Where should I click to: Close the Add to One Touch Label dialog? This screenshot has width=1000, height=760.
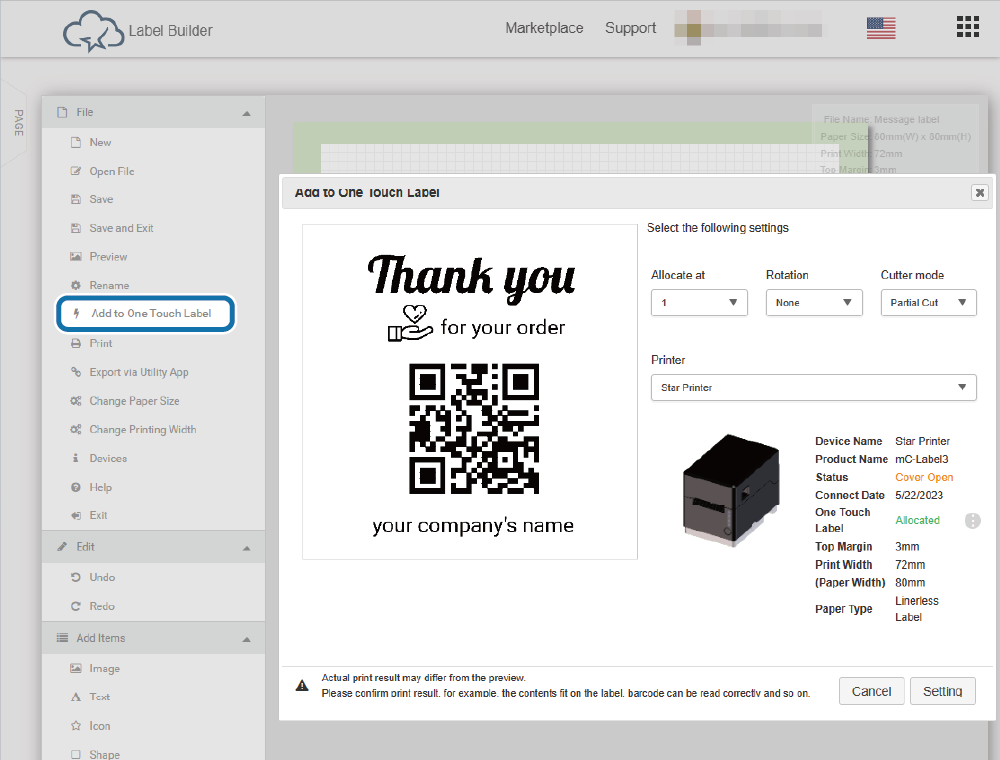point(980,193)
